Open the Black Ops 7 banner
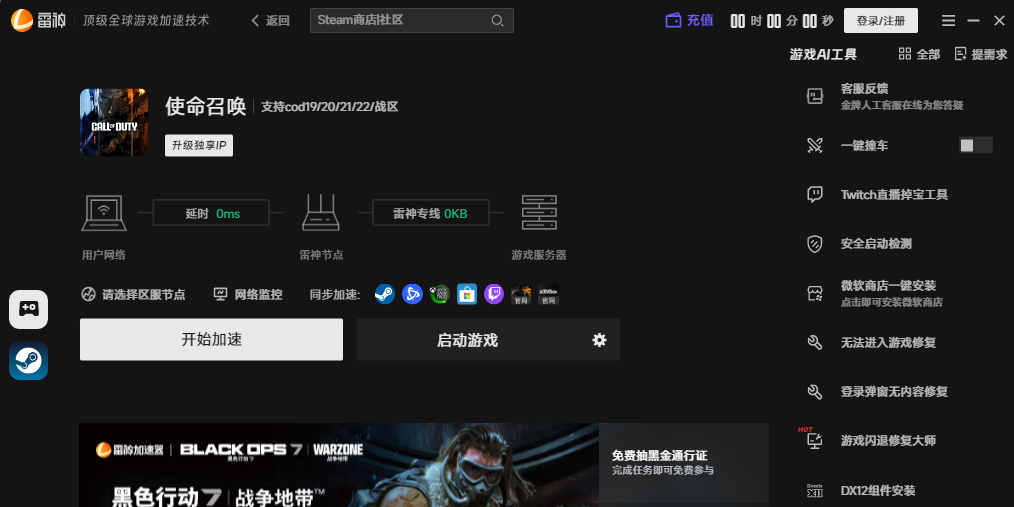 339,465
